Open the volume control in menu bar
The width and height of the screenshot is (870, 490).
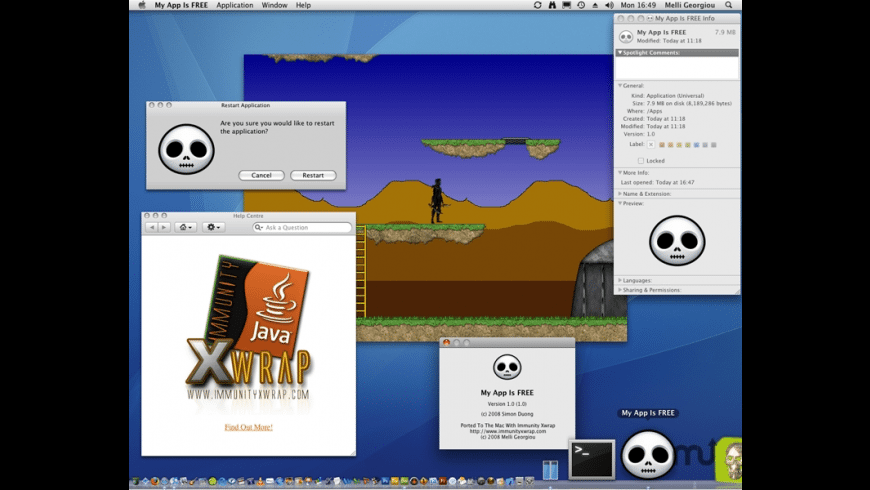coord(609,5)
